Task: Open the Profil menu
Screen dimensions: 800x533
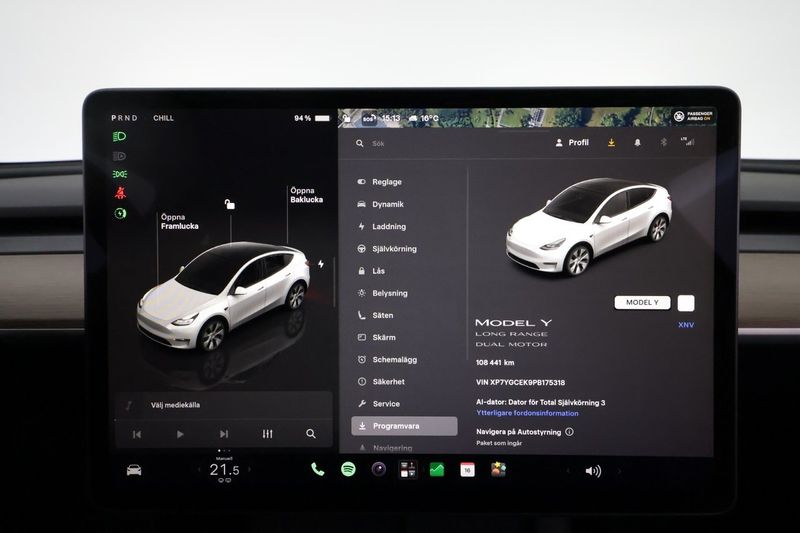Action: 572,143
